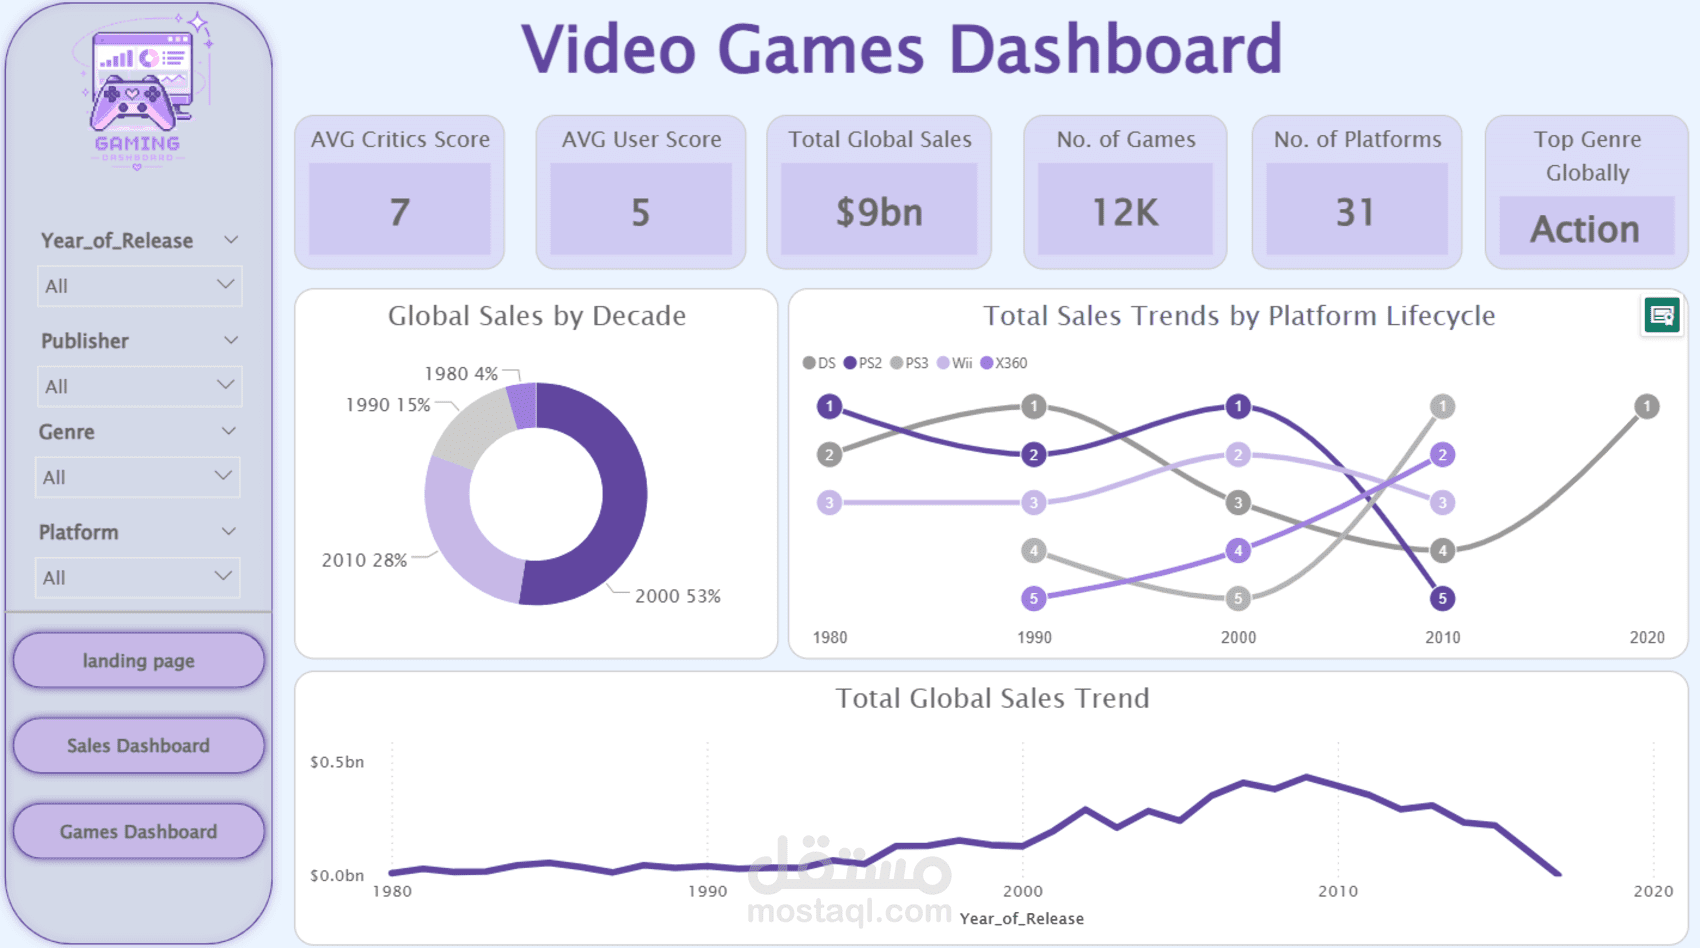Click the "Global Sales by Decade" chart title

pos(537,316)
